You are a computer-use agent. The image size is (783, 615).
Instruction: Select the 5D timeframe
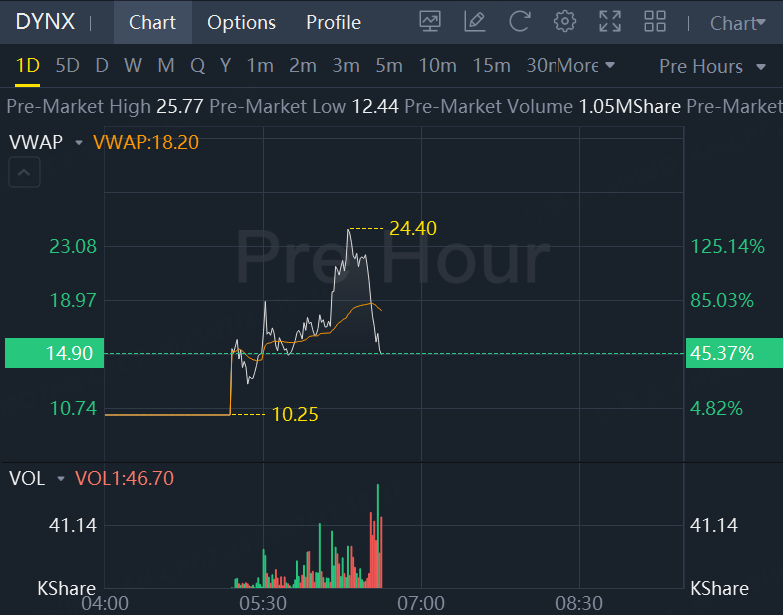[x=67, y=65]
